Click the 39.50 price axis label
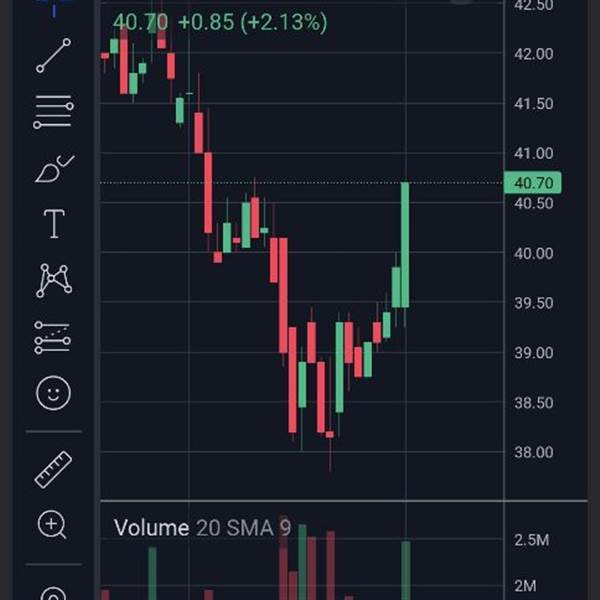 tap(534, 303)
